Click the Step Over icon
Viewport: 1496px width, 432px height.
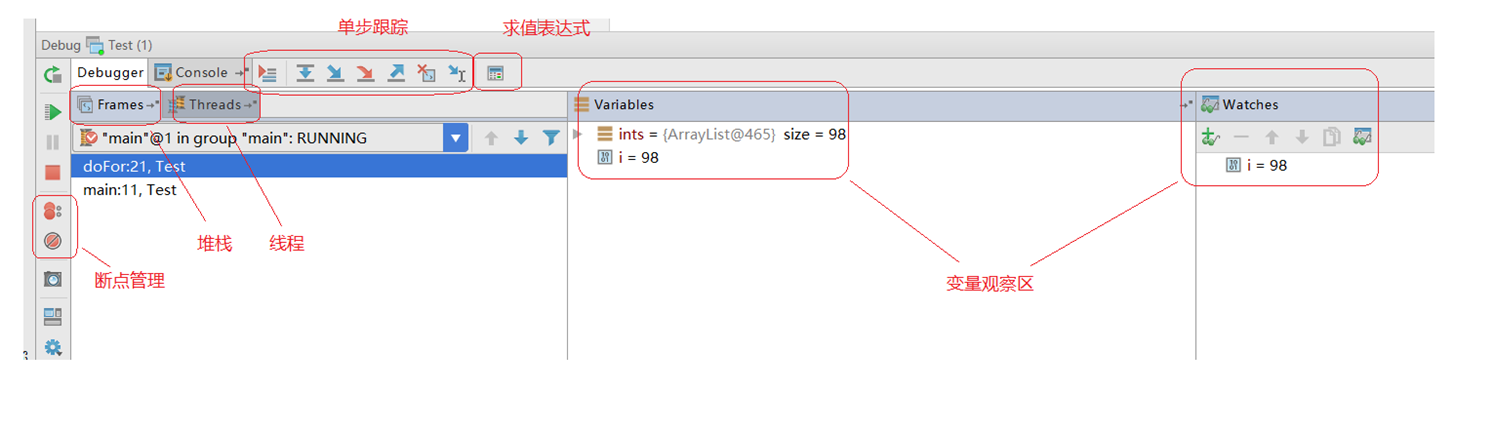click(x=305, y=73)
